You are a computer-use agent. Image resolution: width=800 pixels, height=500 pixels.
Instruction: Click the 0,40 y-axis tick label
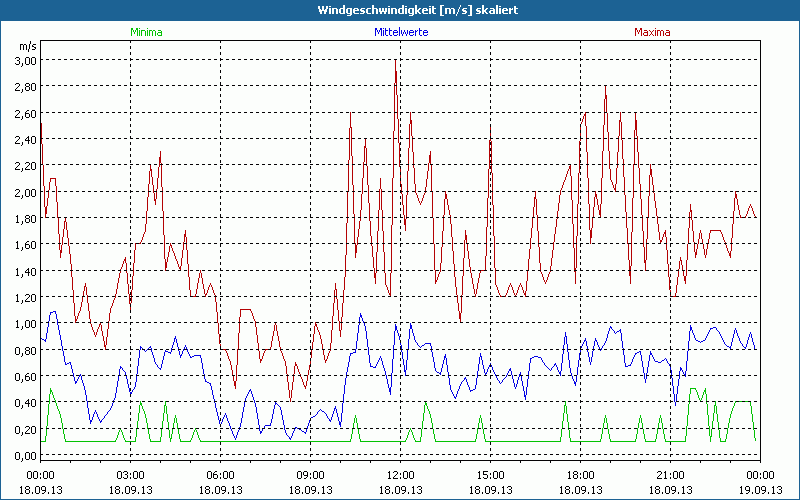(x=24, y=403)
